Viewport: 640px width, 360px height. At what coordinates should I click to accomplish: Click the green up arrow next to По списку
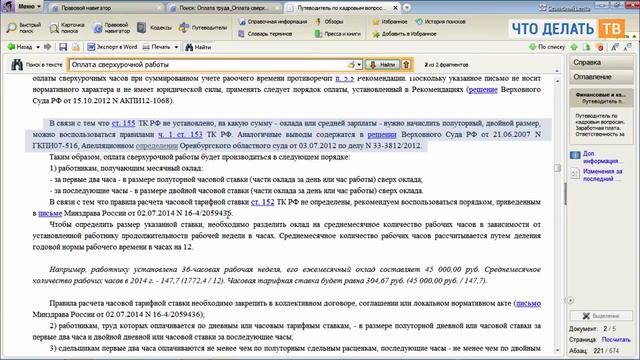point(574,47)
